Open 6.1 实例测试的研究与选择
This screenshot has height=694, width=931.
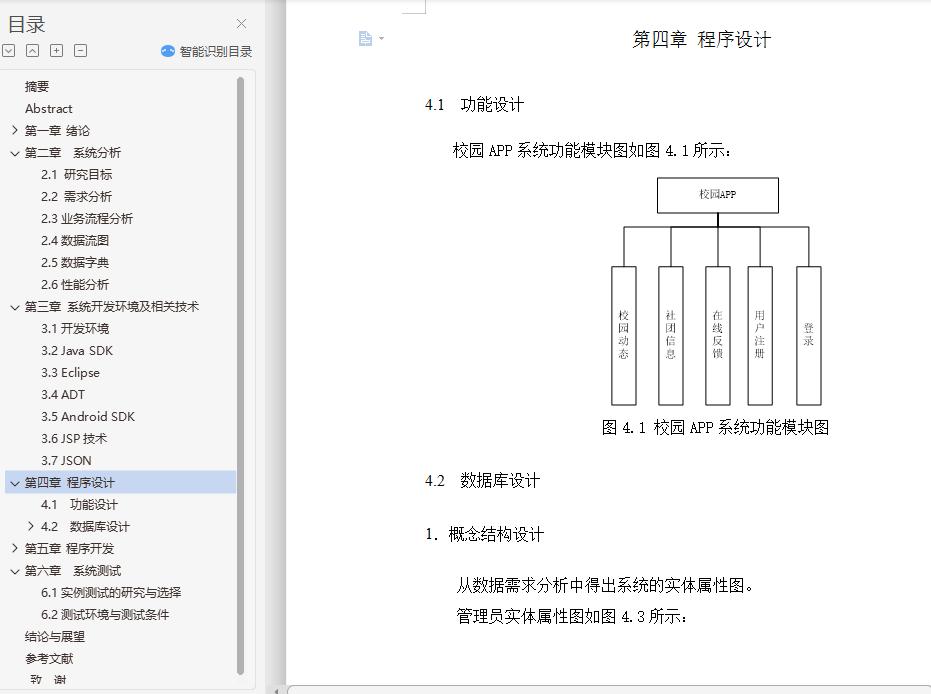click(111, 592)
